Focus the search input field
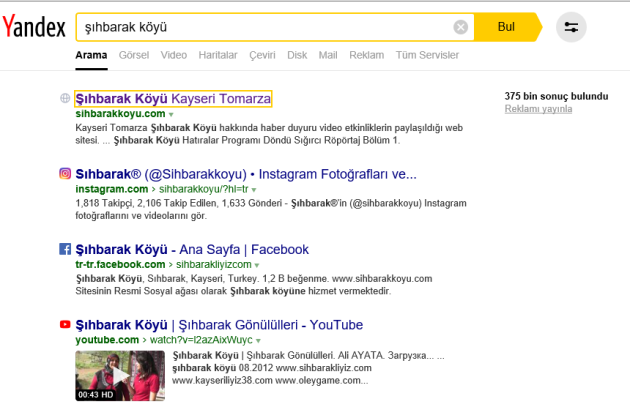The image size is (630, 407). [x=265, y=27]
